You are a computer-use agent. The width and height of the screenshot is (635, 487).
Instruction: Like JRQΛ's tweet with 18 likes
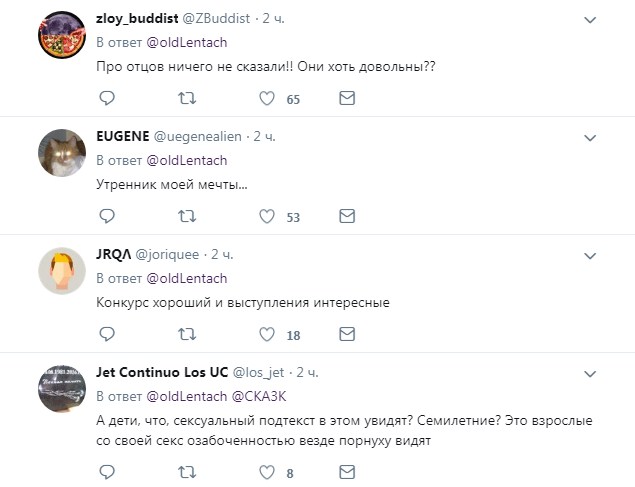267,335
